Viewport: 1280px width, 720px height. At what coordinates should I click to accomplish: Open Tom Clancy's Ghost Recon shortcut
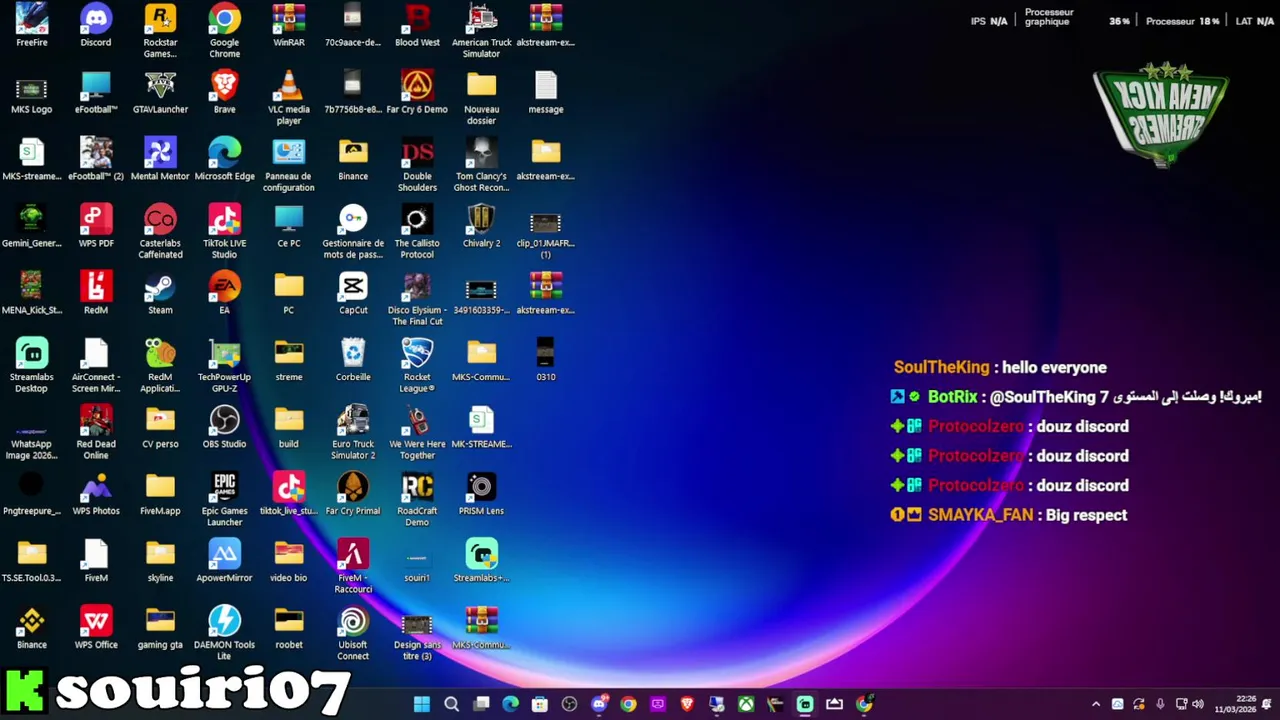(x=481, y=165)
